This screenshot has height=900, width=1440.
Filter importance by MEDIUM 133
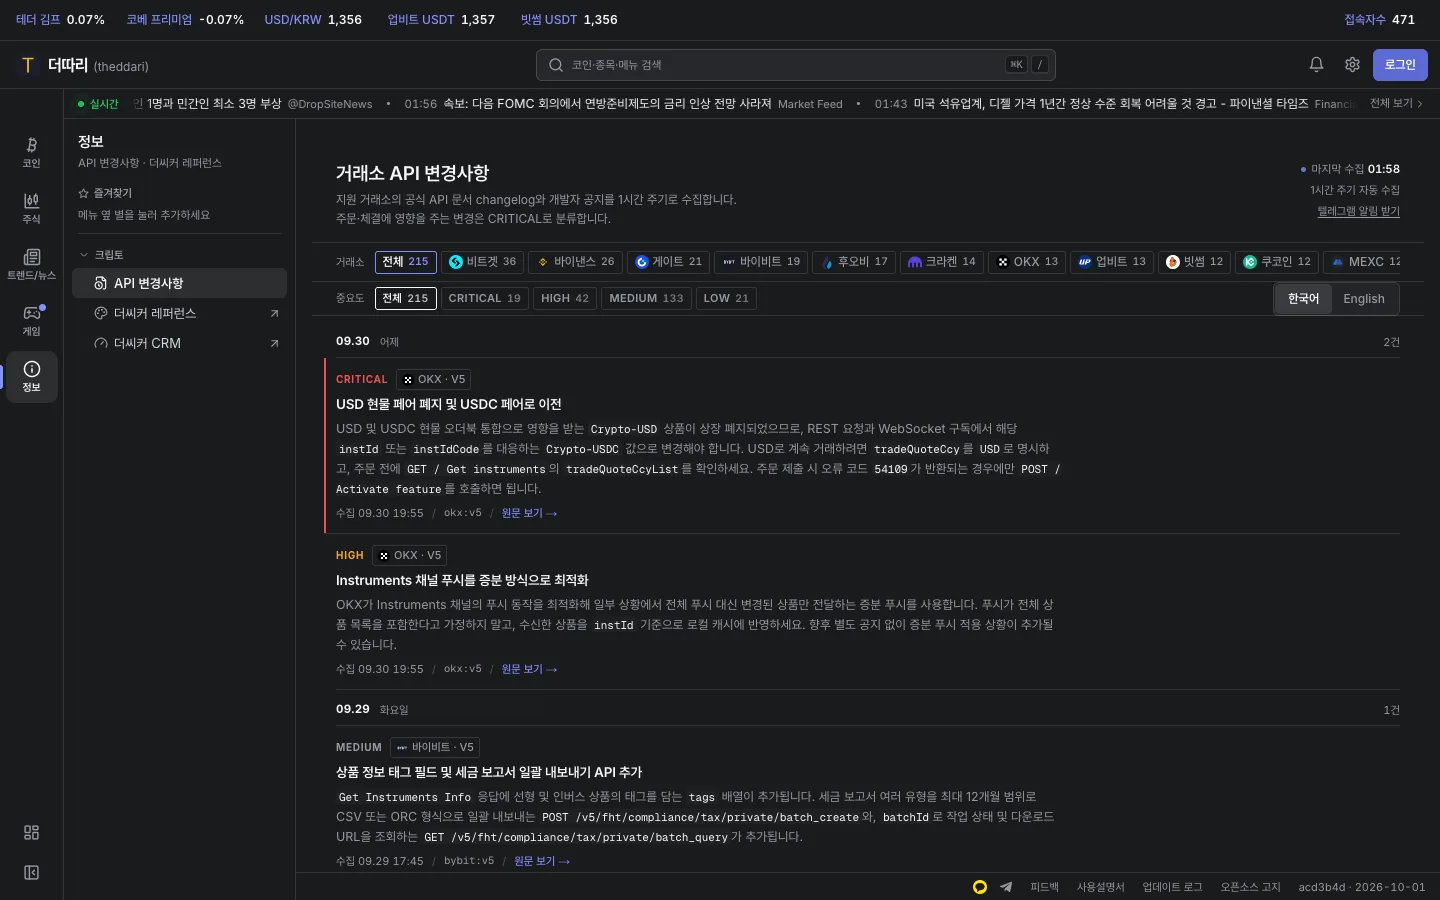click(646, 298)
